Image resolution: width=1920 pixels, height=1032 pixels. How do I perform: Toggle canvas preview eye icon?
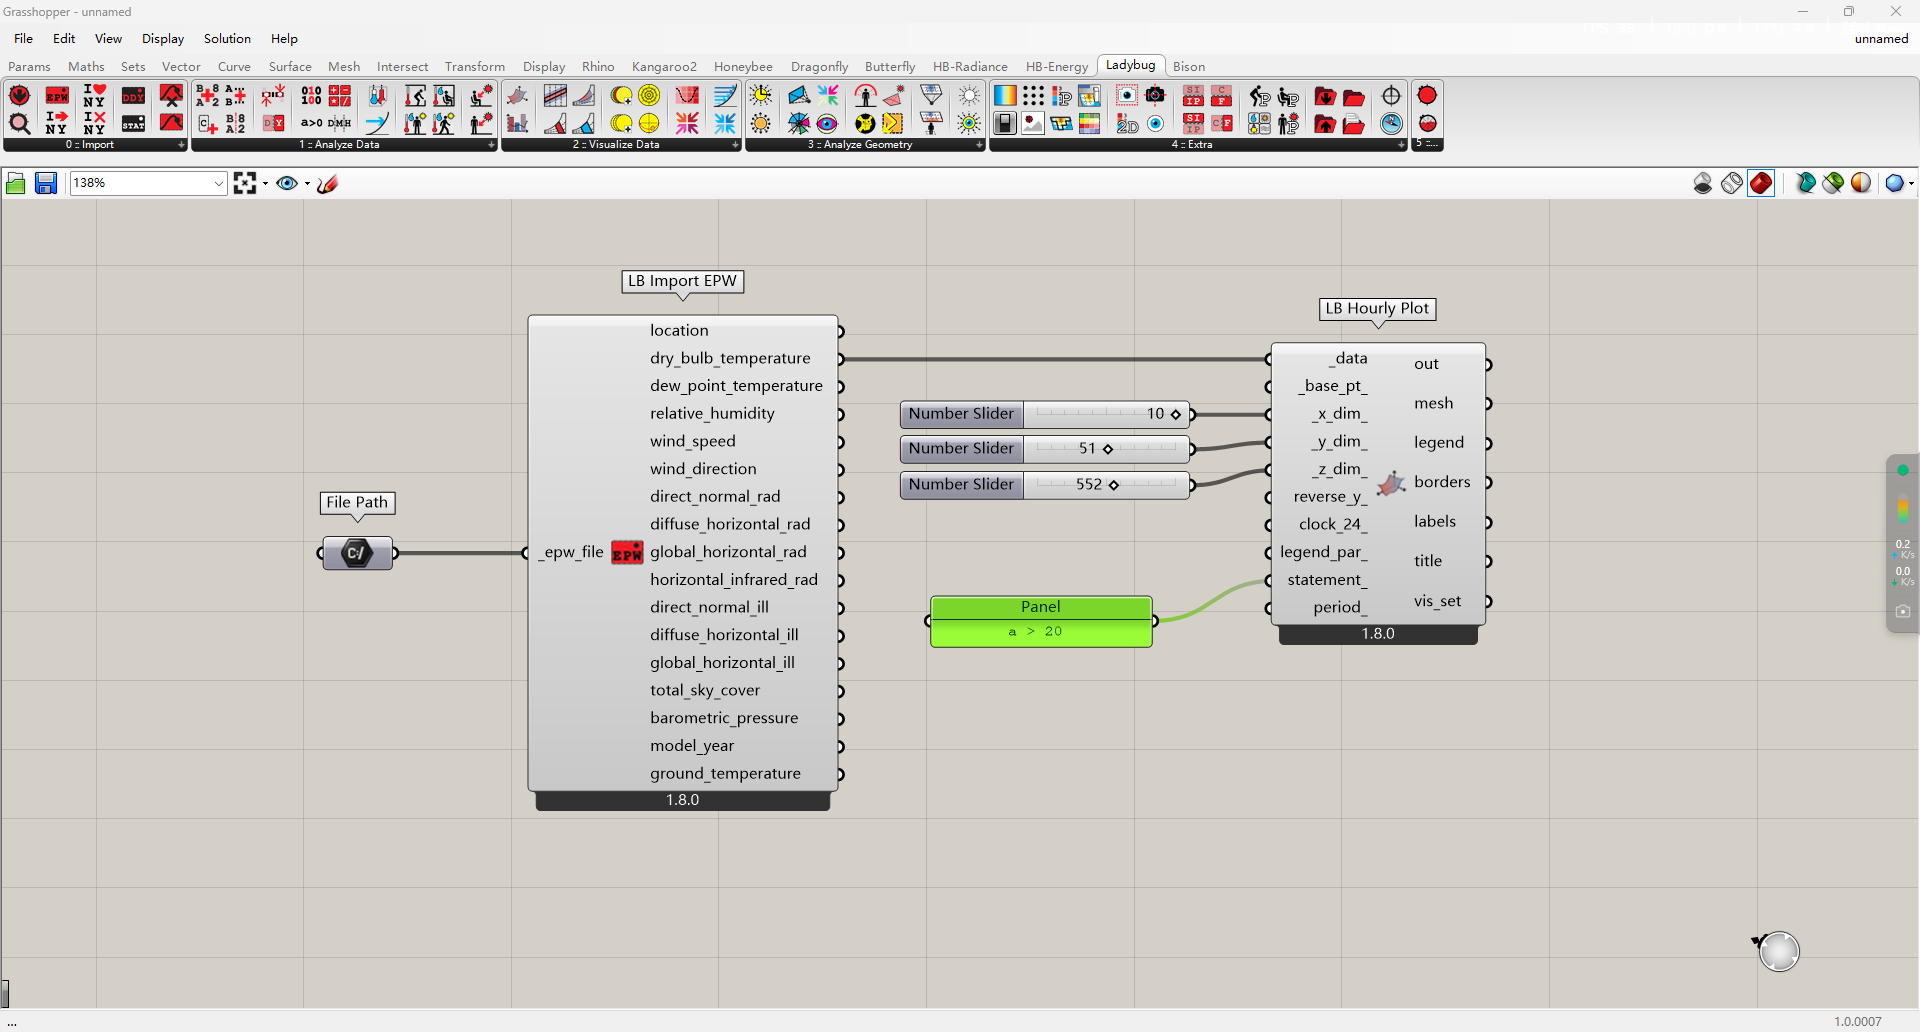287,183
